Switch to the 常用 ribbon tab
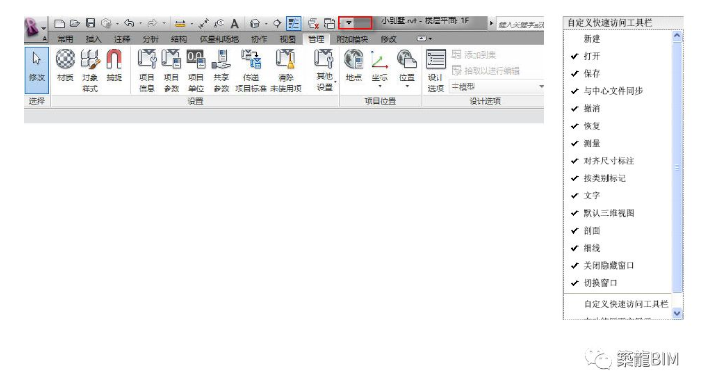701x387 pixels. (65, 39)
